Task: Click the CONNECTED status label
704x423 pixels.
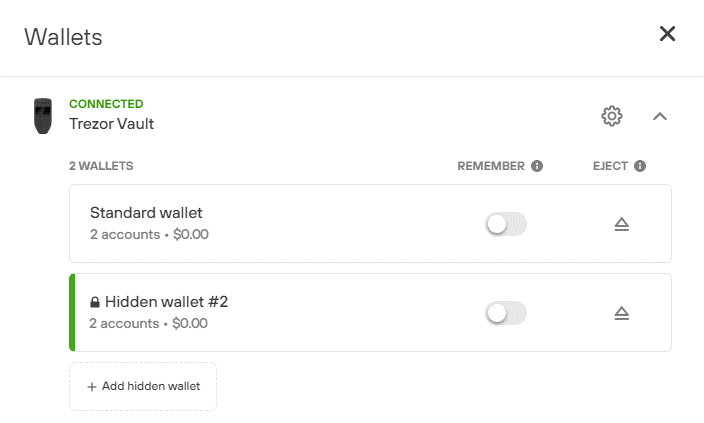Action: [106, 104]
